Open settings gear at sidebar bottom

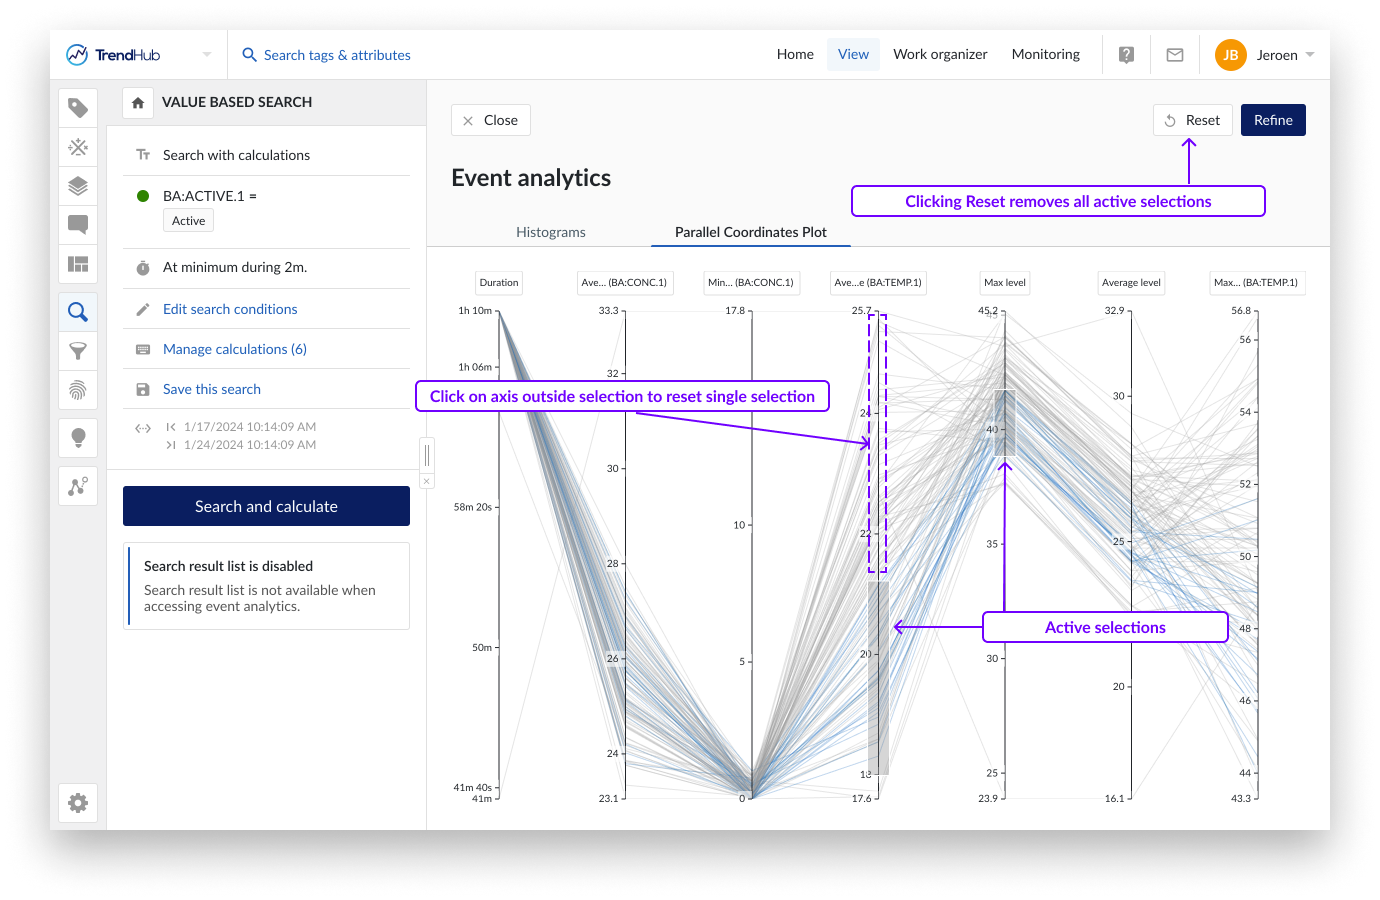(x=78, y=803)
